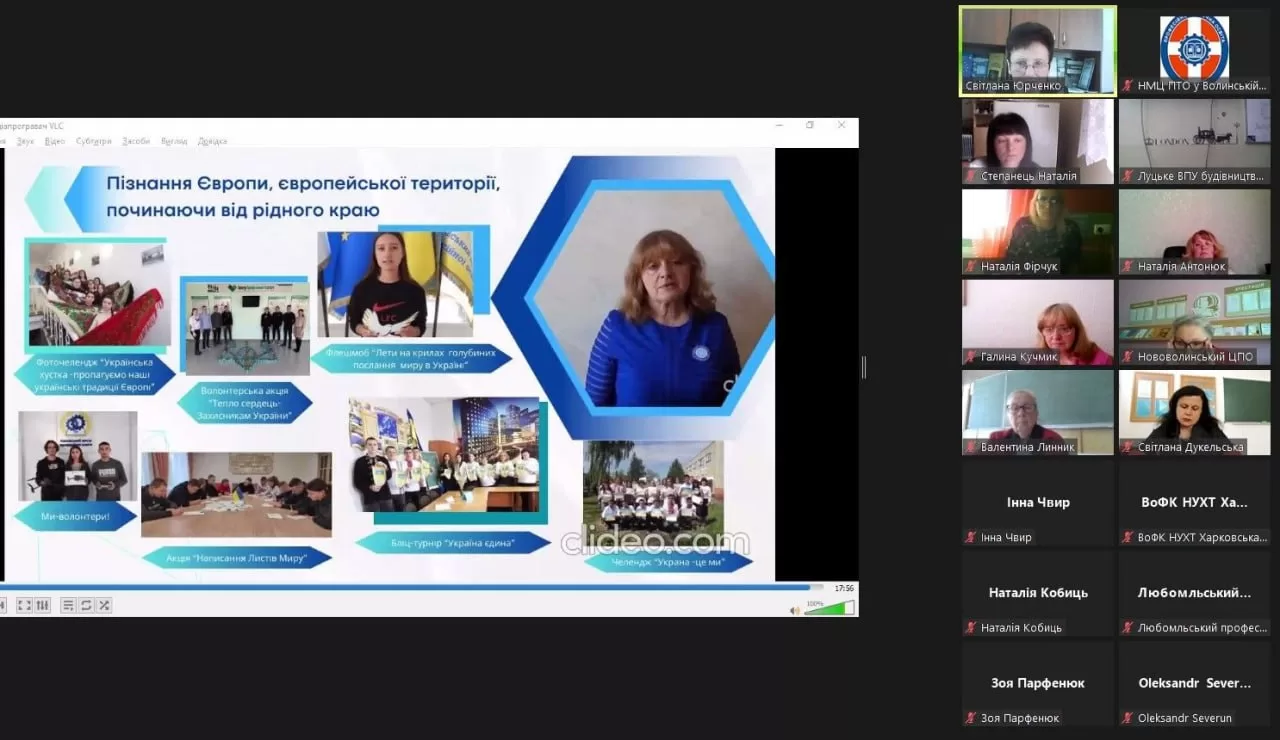This screenshot has height=740, width=1280.
Task: Click muted mic icon beside Oleksandr Severun
Action: tap(1127, 718)
